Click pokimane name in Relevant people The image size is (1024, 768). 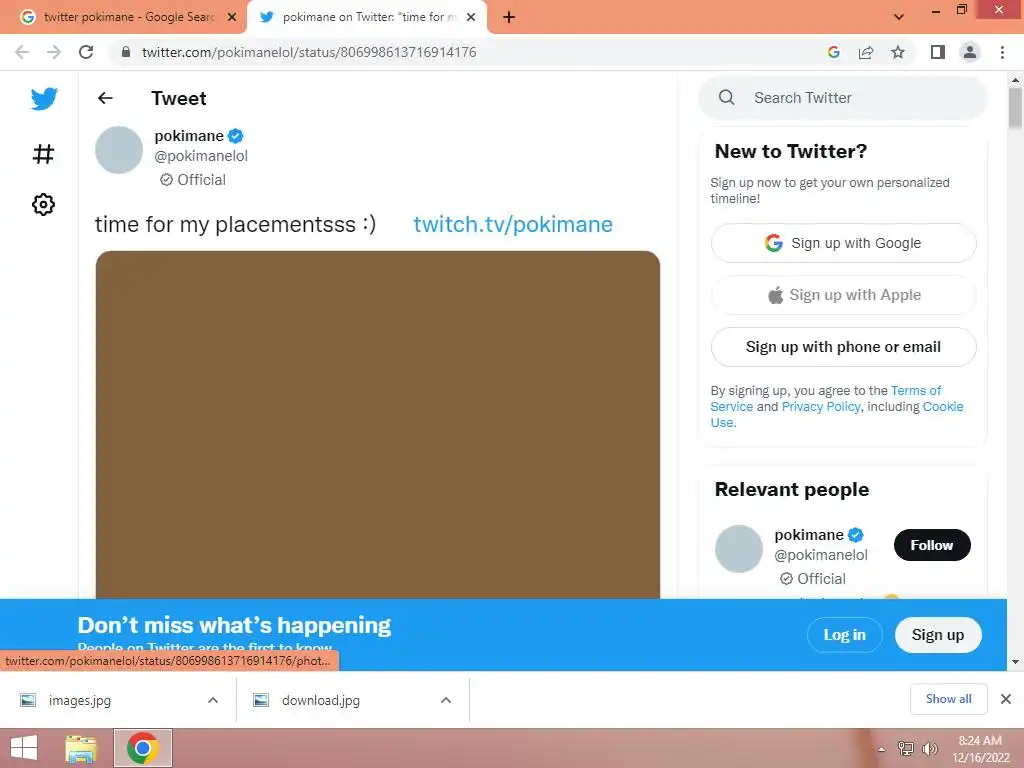tap(808, 535)
